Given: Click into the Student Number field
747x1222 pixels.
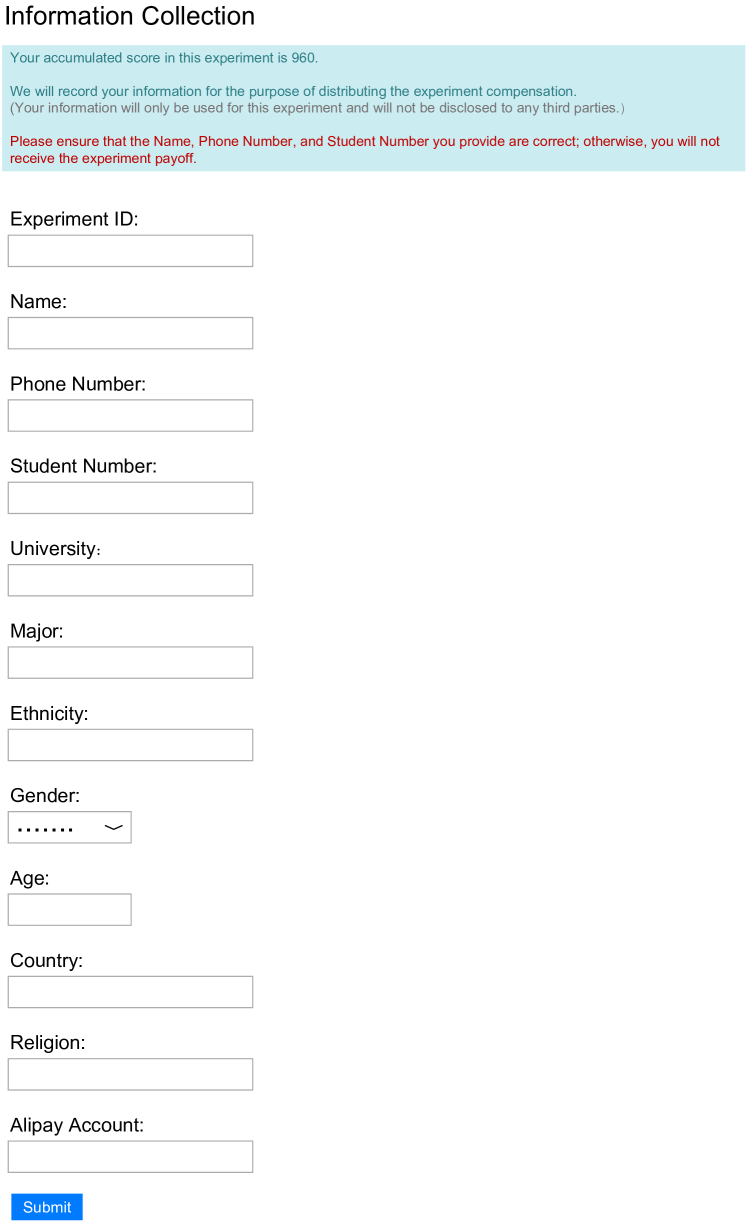Looking at the screenshot, I should [130, 498].
